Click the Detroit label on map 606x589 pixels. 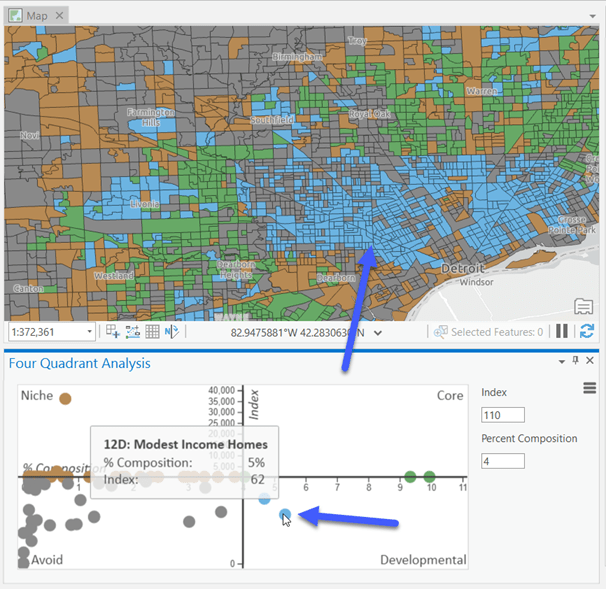click(463, 268)
